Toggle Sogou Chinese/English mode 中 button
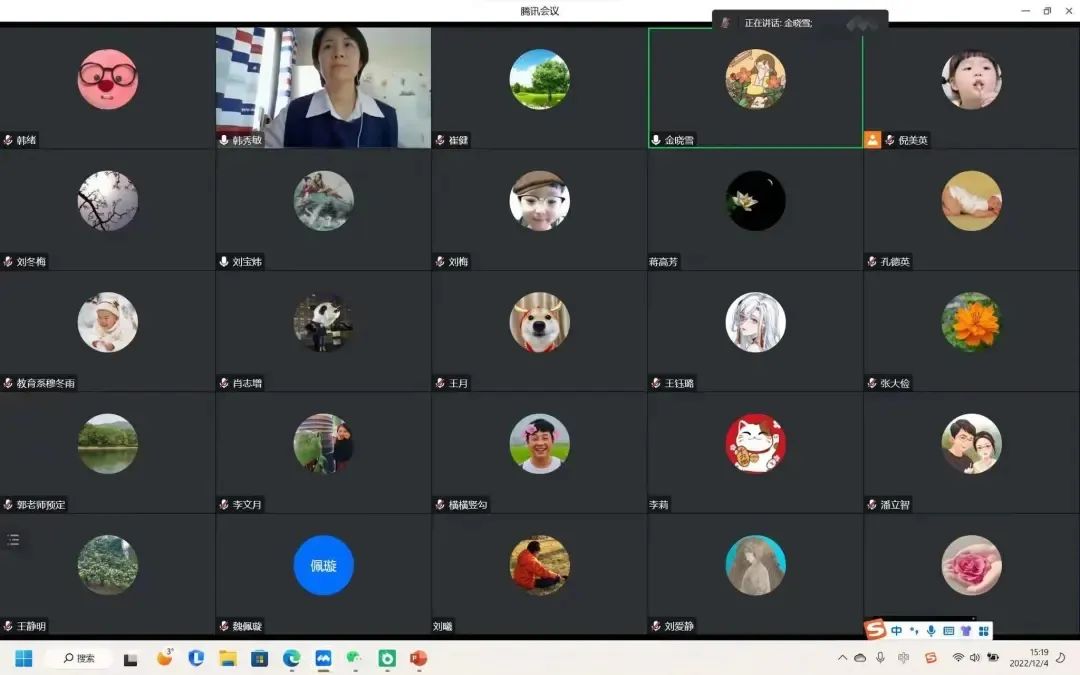 (x=897, y=631)
